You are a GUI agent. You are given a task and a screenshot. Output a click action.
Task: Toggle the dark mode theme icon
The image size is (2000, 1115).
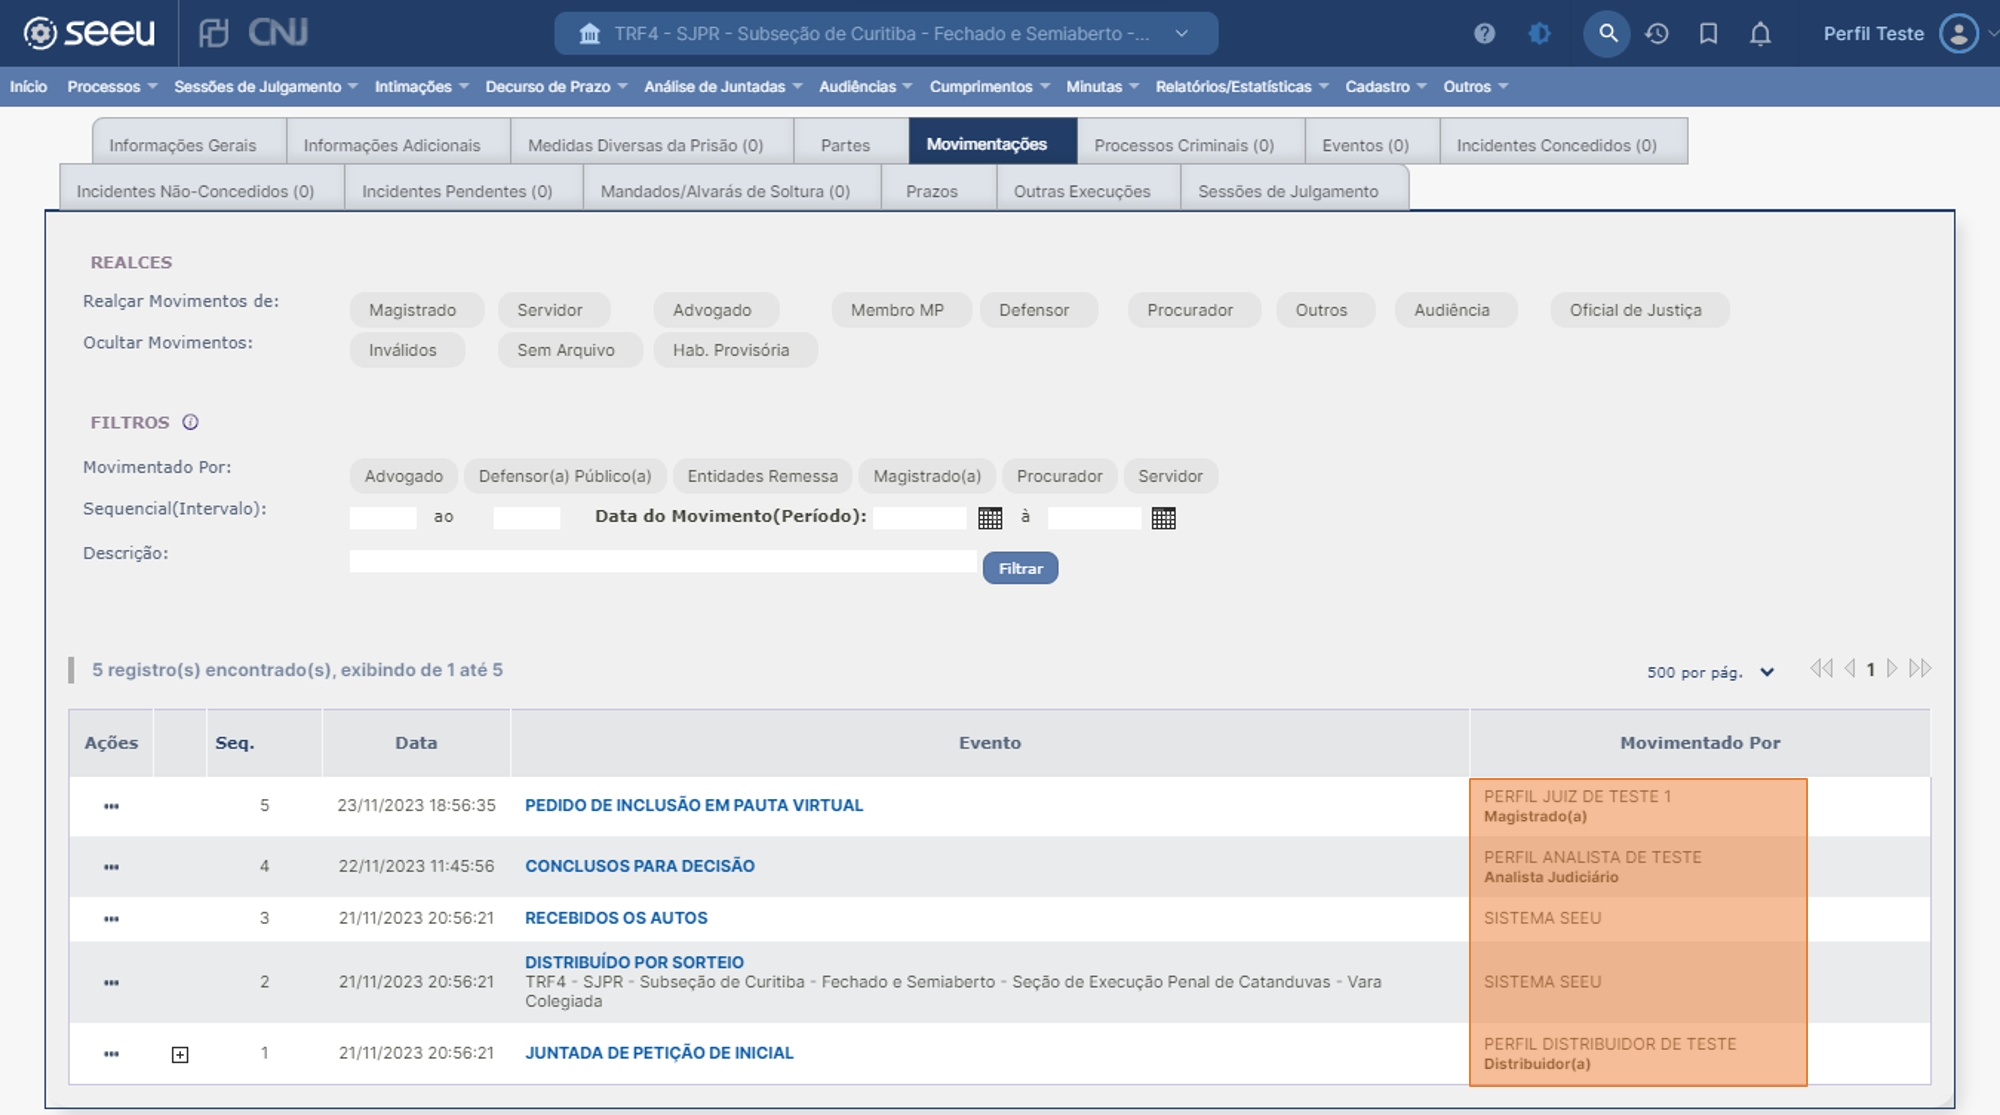(1539, 34)
